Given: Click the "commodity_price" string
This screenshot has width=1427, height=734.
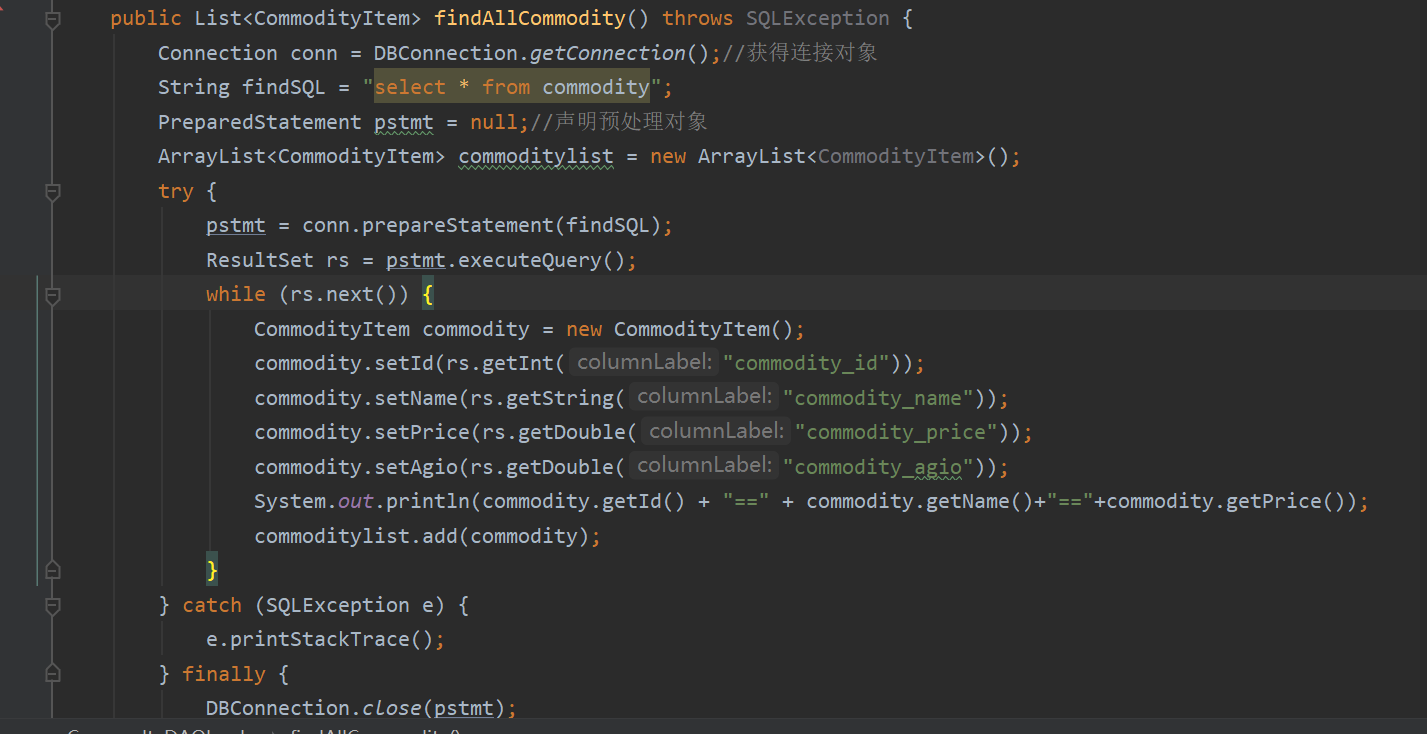Looking at the screenshot, I should 902,432.
